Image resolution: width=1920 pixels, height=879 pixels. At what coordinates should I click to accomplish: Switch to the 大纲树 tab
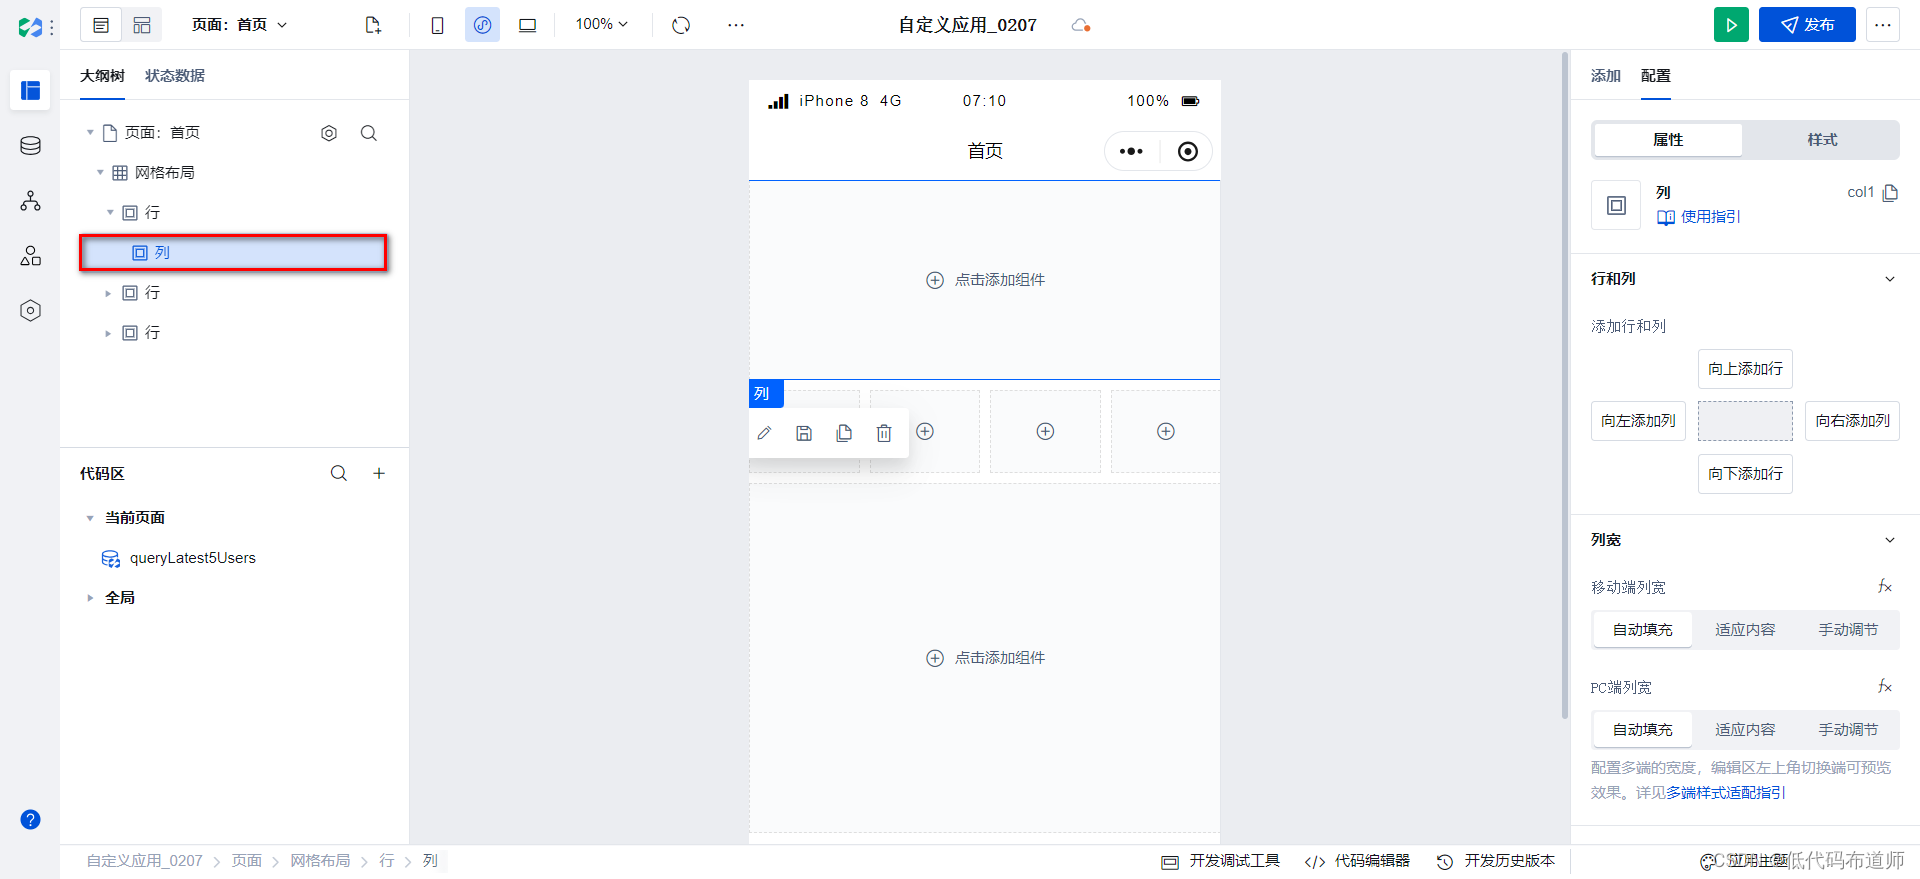coord(102,76)
